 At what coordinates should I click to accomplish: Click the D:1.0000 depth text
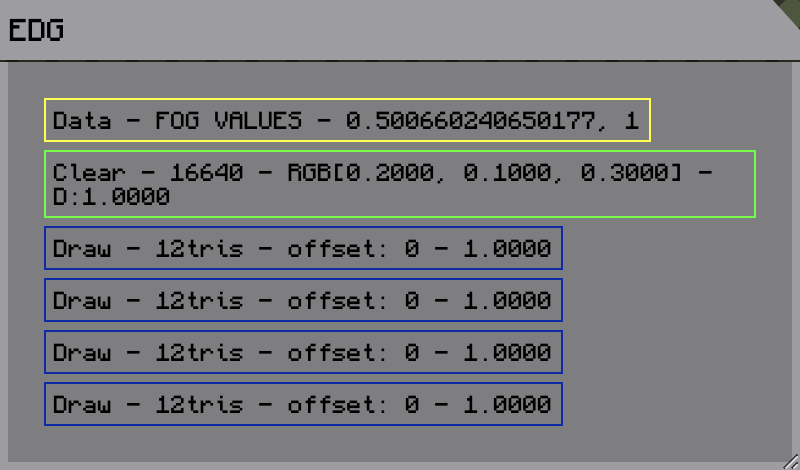point(111,198)
